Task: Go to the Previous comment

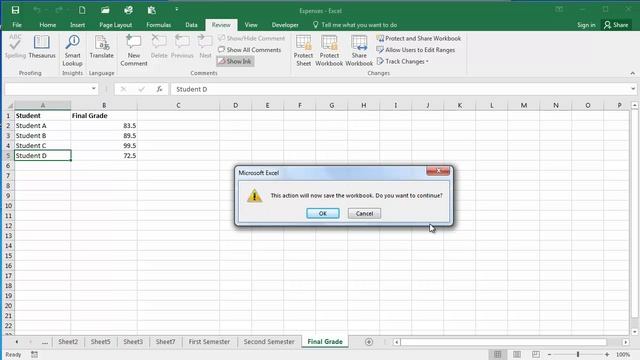Action: [x=182, y=46]
